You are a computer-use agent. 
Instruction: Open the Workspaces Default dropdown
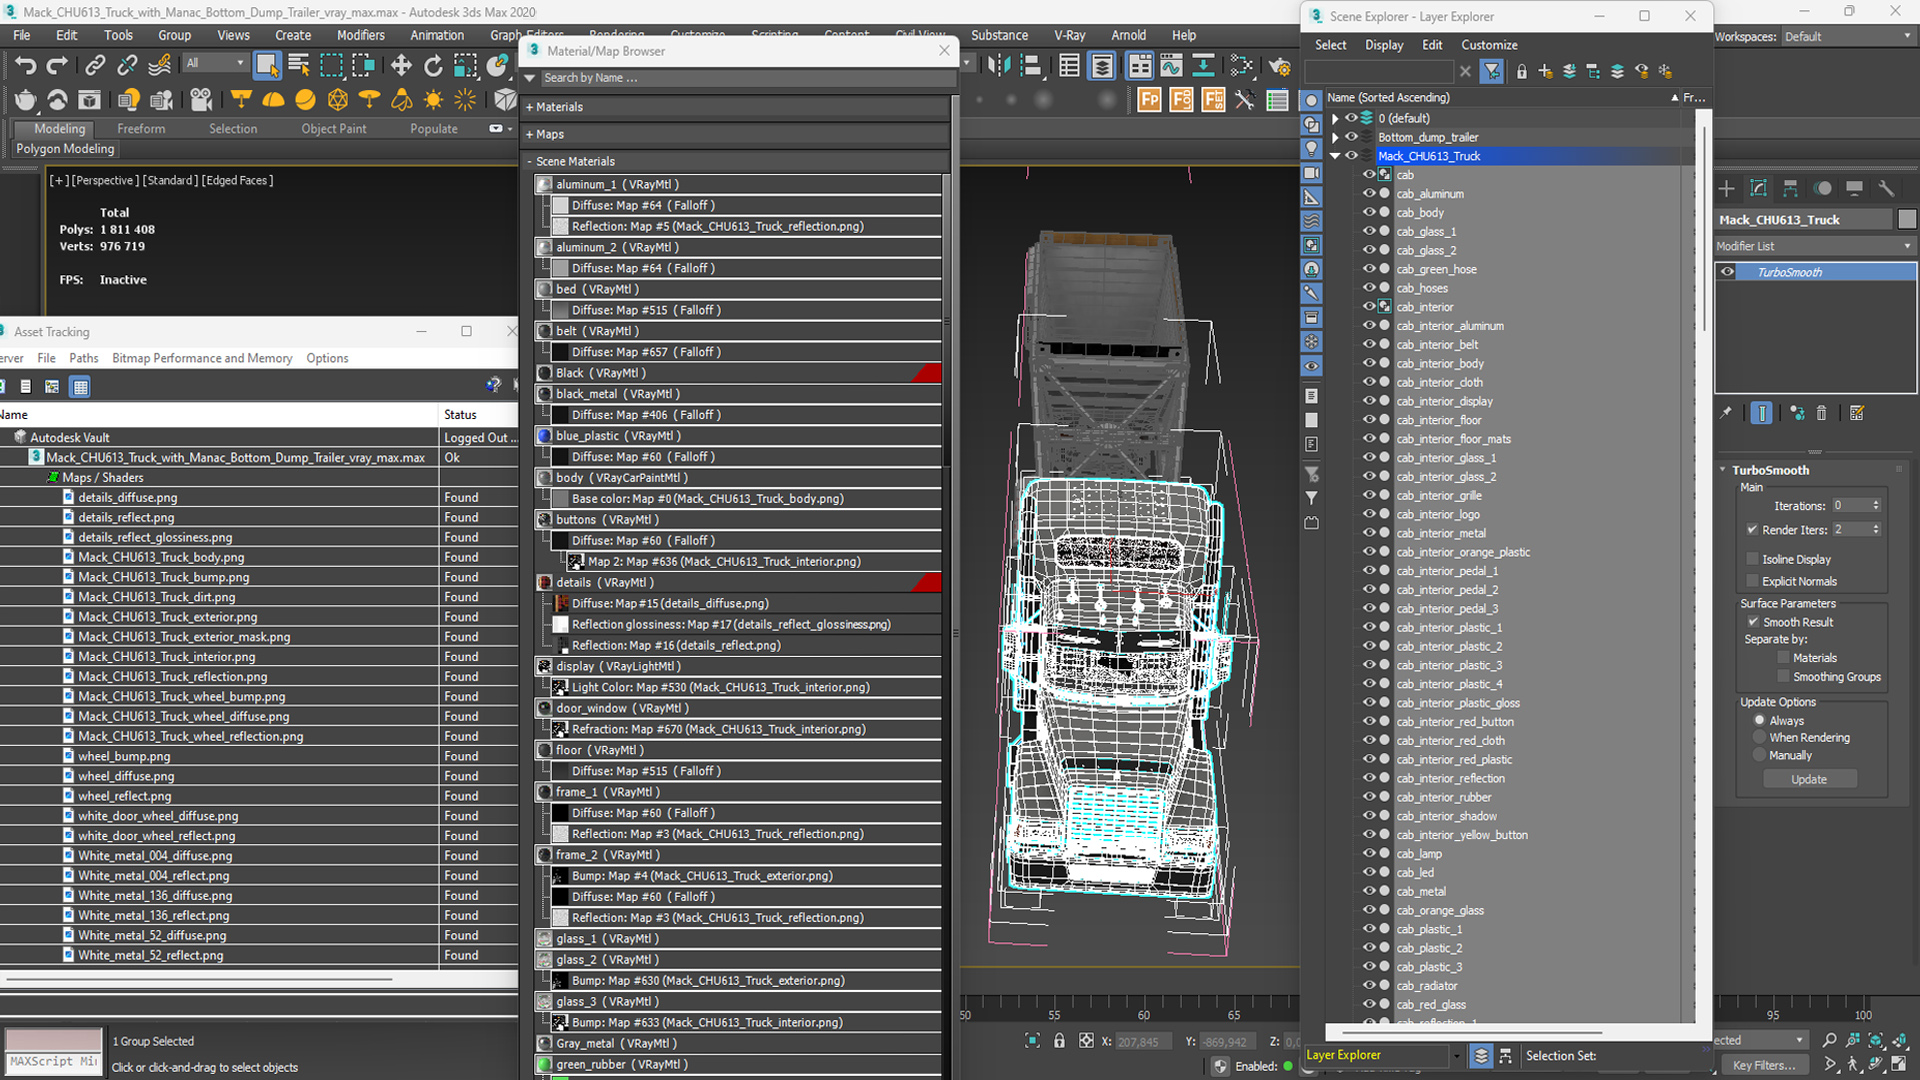click(x=1848, y=37)
